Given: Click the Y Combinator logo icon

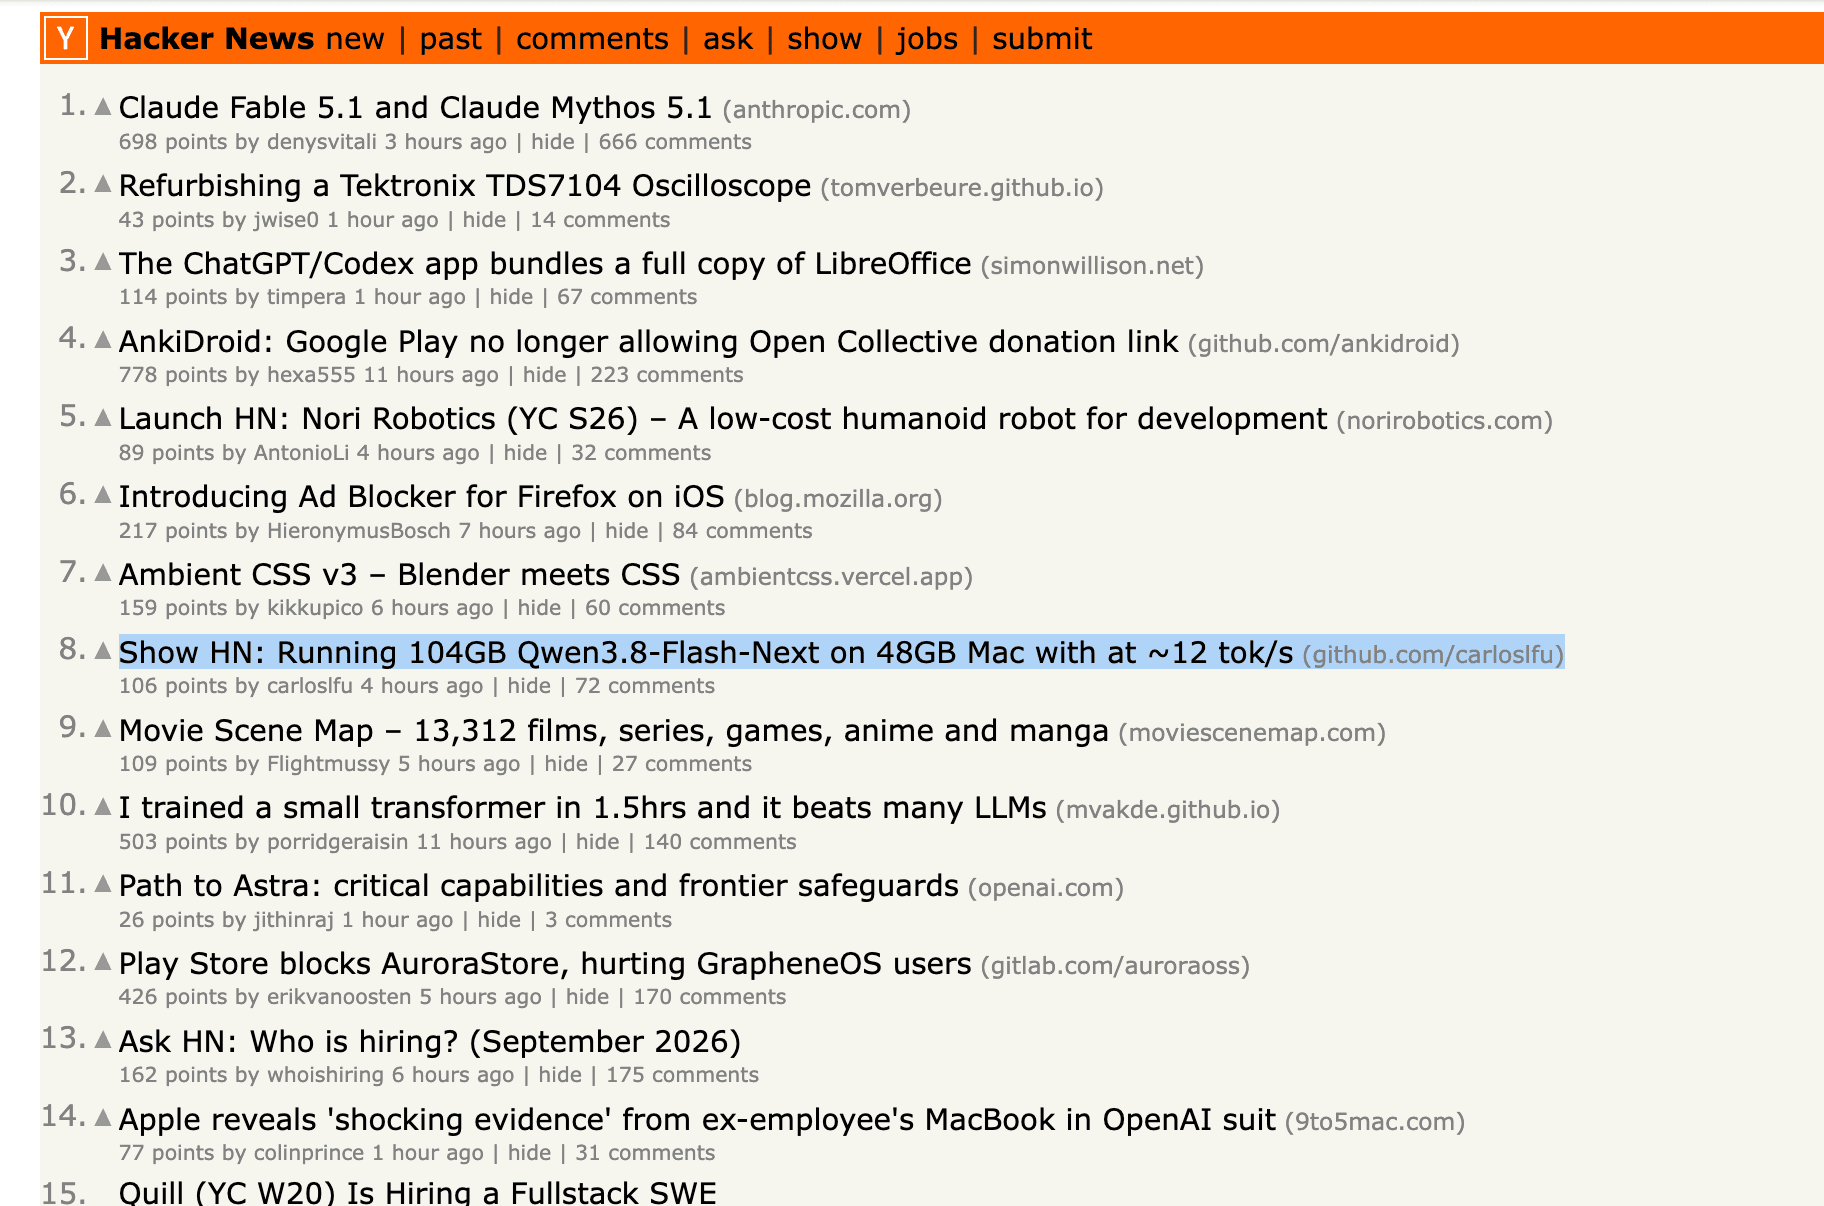Looking at the screenshot, I should pyautogui.click(x=66, y=38).
